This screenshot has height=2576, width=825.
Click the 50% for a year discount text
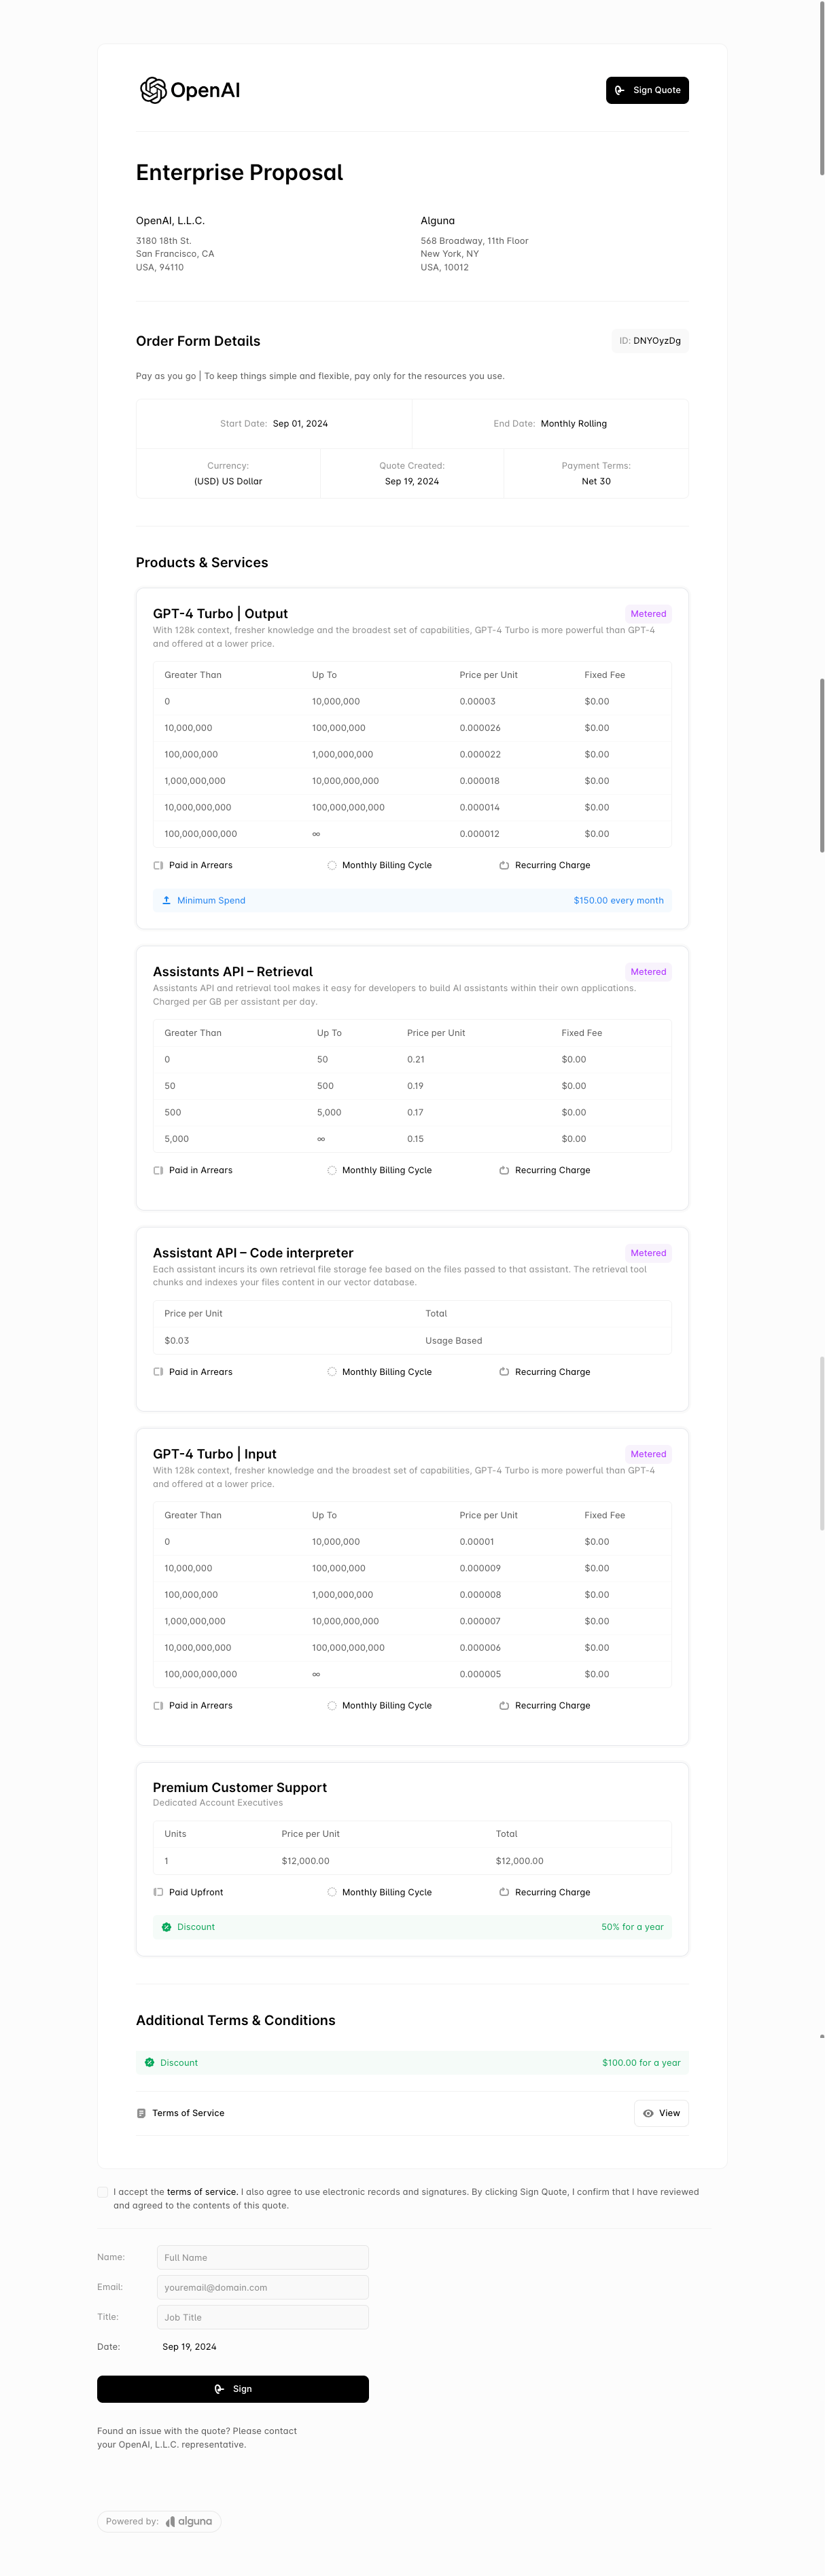[632, 1927]
